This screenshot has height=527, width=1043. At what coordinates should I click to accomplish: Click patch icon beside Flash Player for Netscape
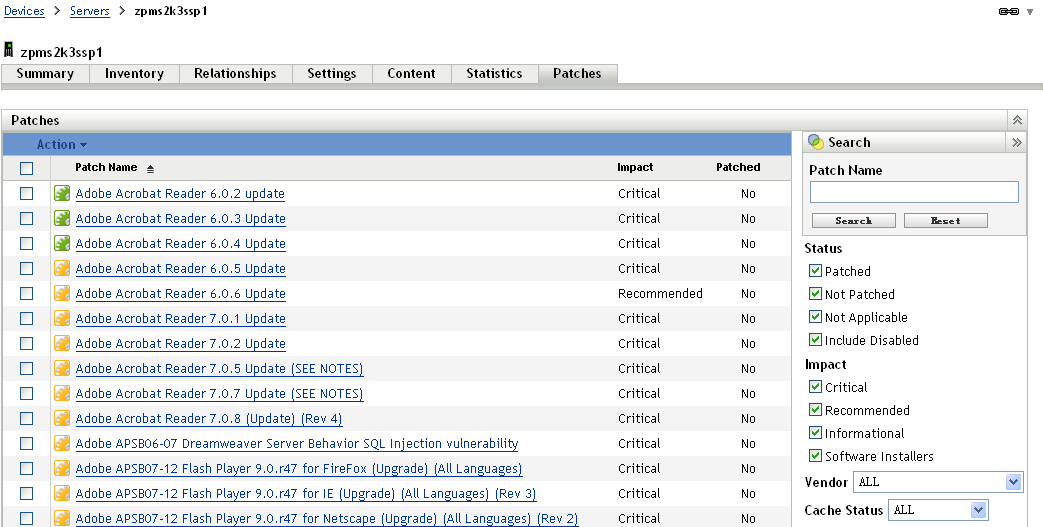[62, 518]
